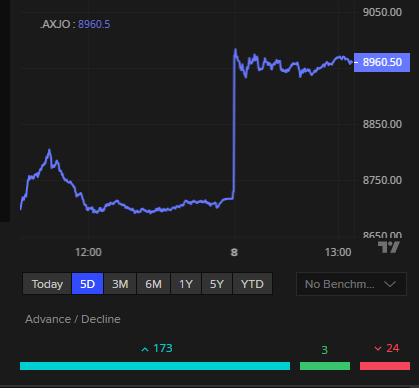Open the No Benchmark dropdown

351,284
